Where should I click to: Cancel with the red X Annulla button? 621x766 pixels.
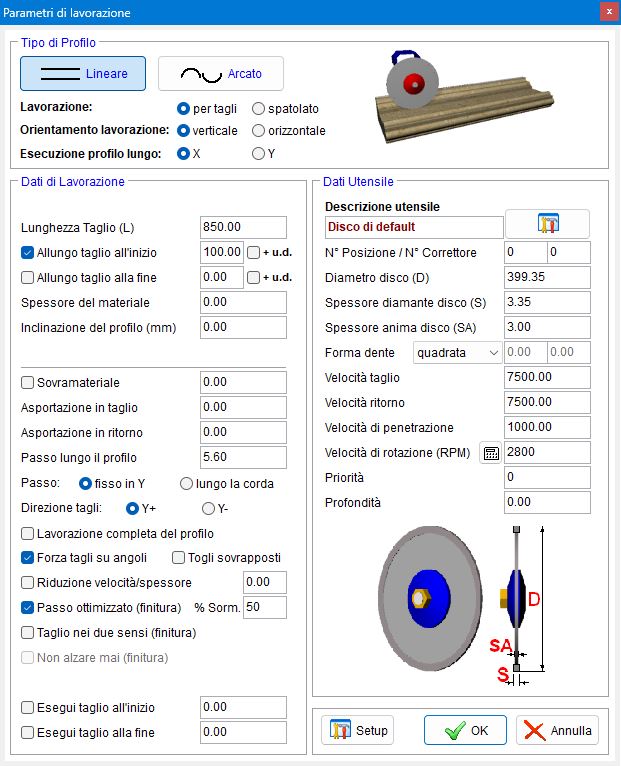point(557,730)
